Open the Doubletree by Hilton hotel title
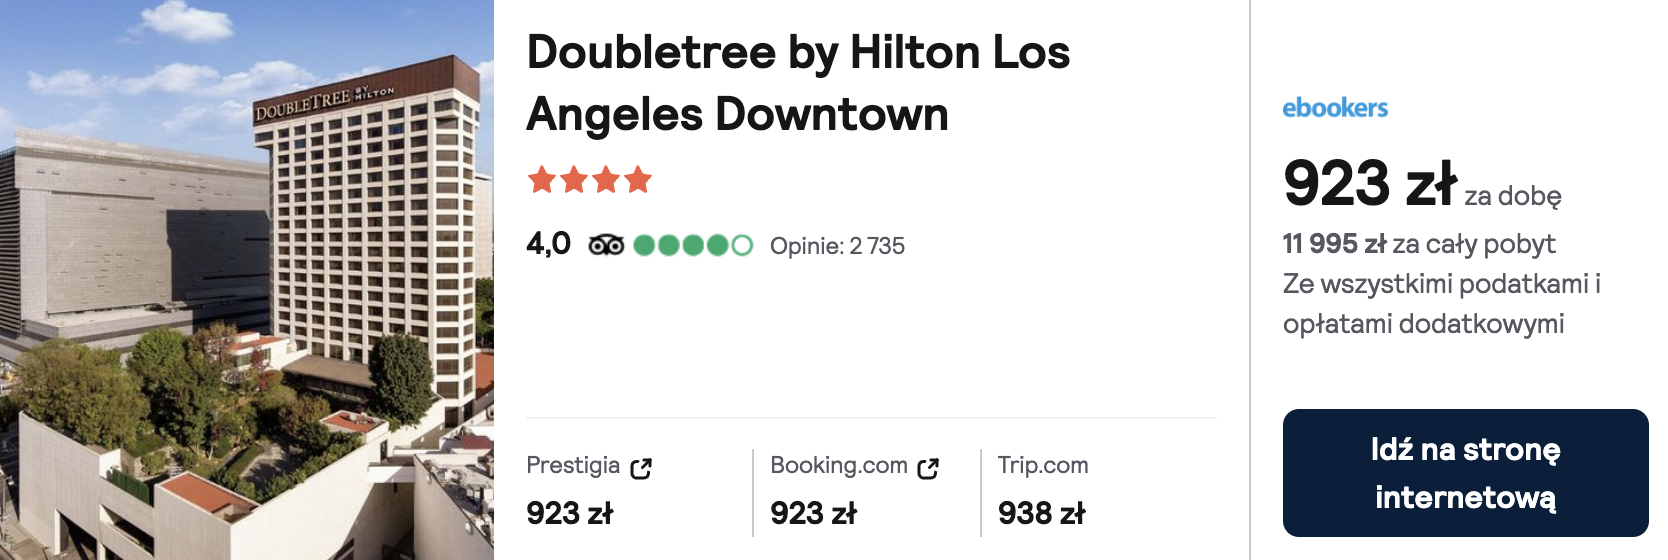The image size is (1668, 560). [x=798, y=83]
